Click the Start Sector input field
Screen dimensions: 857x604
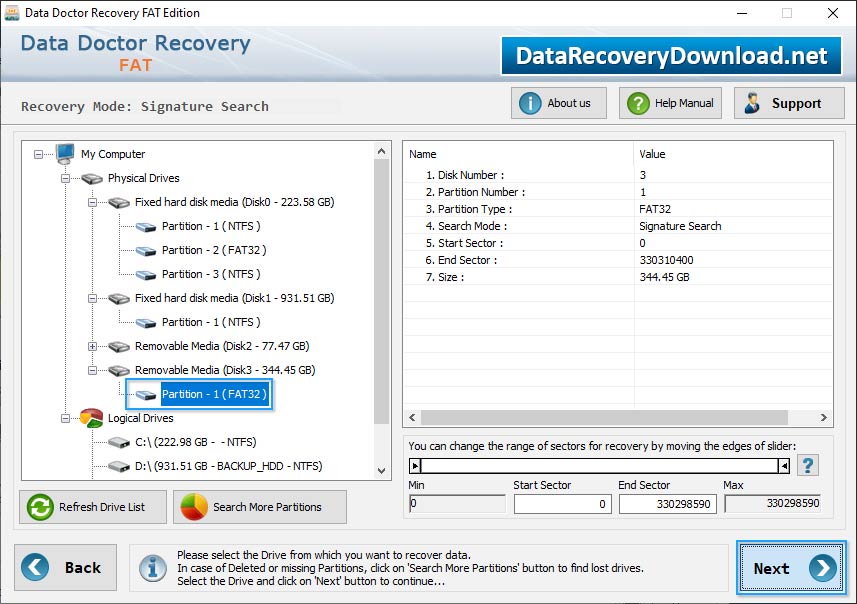point(562,504)
